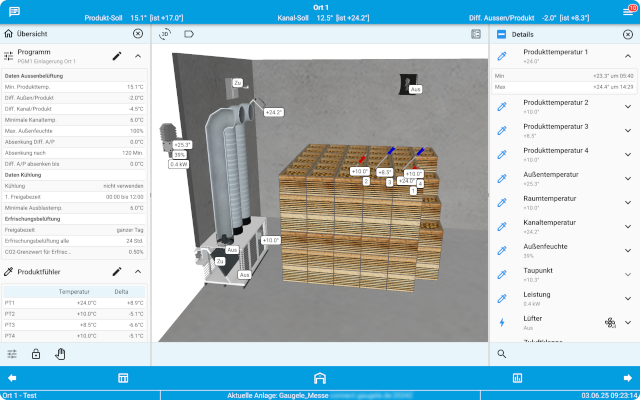Toggle the 3D view rotation mode
This screenshot has height=400, width=640.
166,33
